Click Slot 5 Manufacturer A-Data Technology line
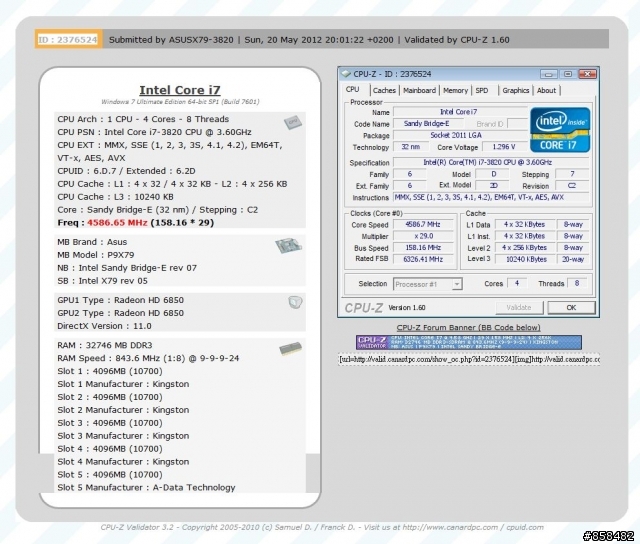 [146, 488]
